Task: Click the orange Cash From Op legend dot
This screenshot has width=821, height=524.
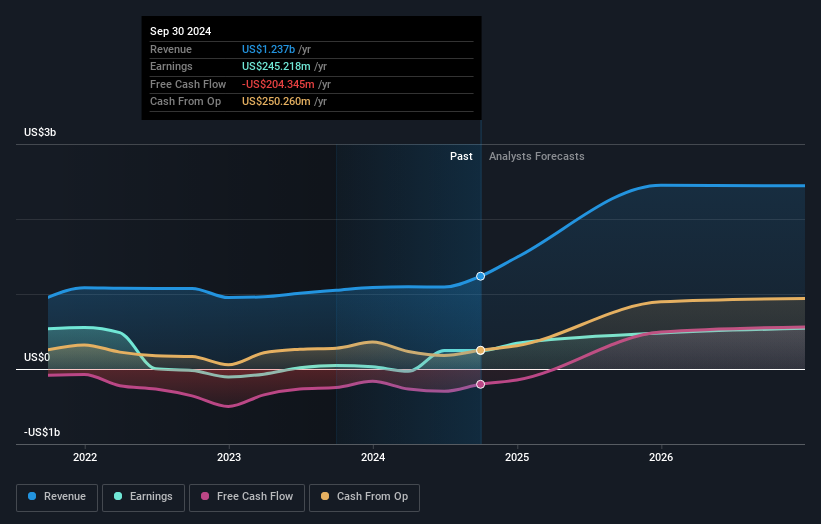Action: click(325, 496)
